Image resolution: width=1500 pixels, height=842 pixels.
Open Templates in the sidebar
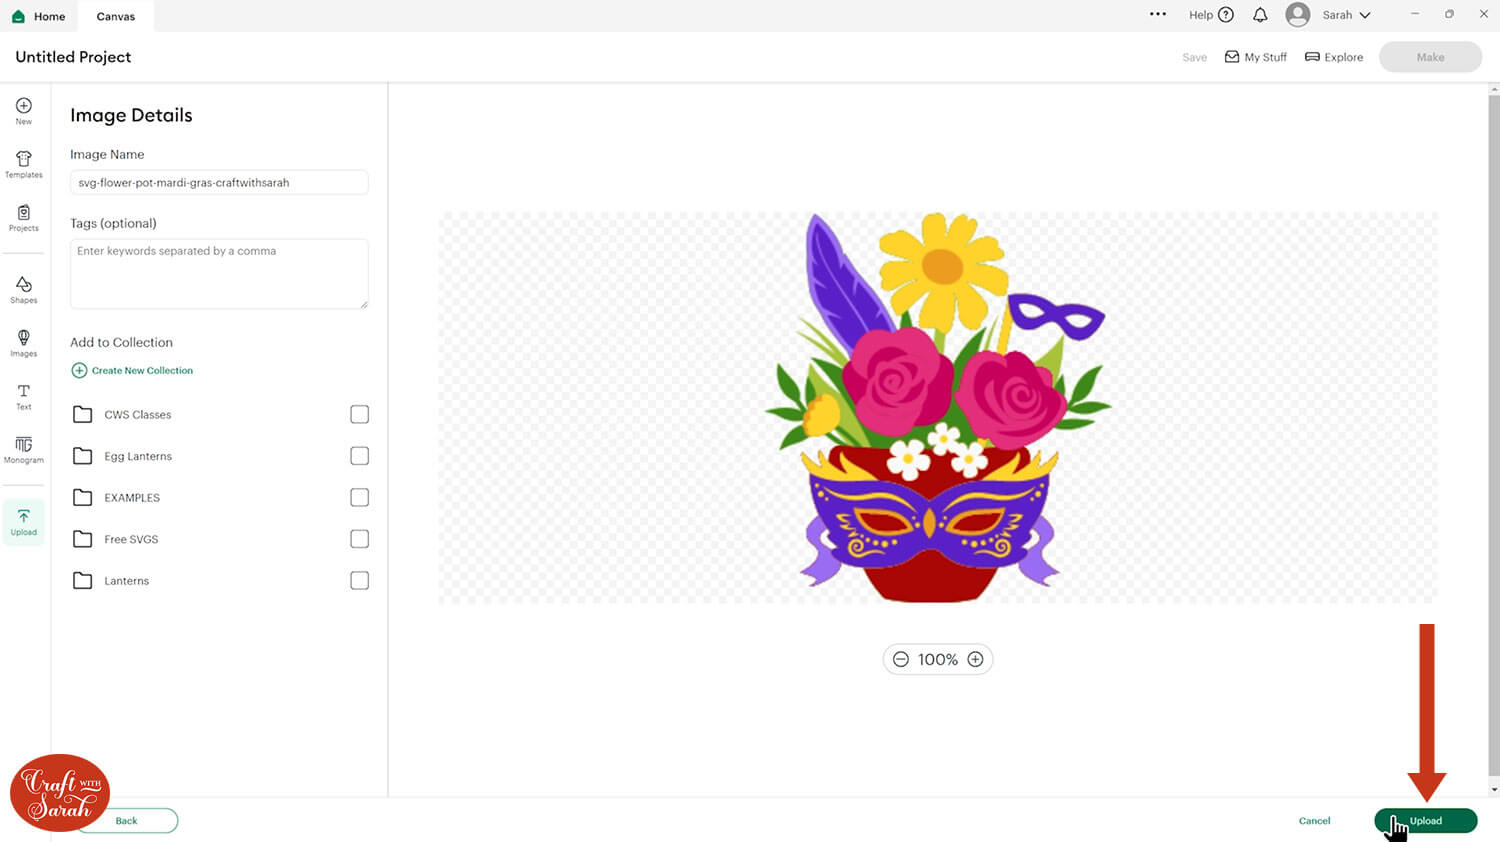pyautogui.click(x=24, y=165)
